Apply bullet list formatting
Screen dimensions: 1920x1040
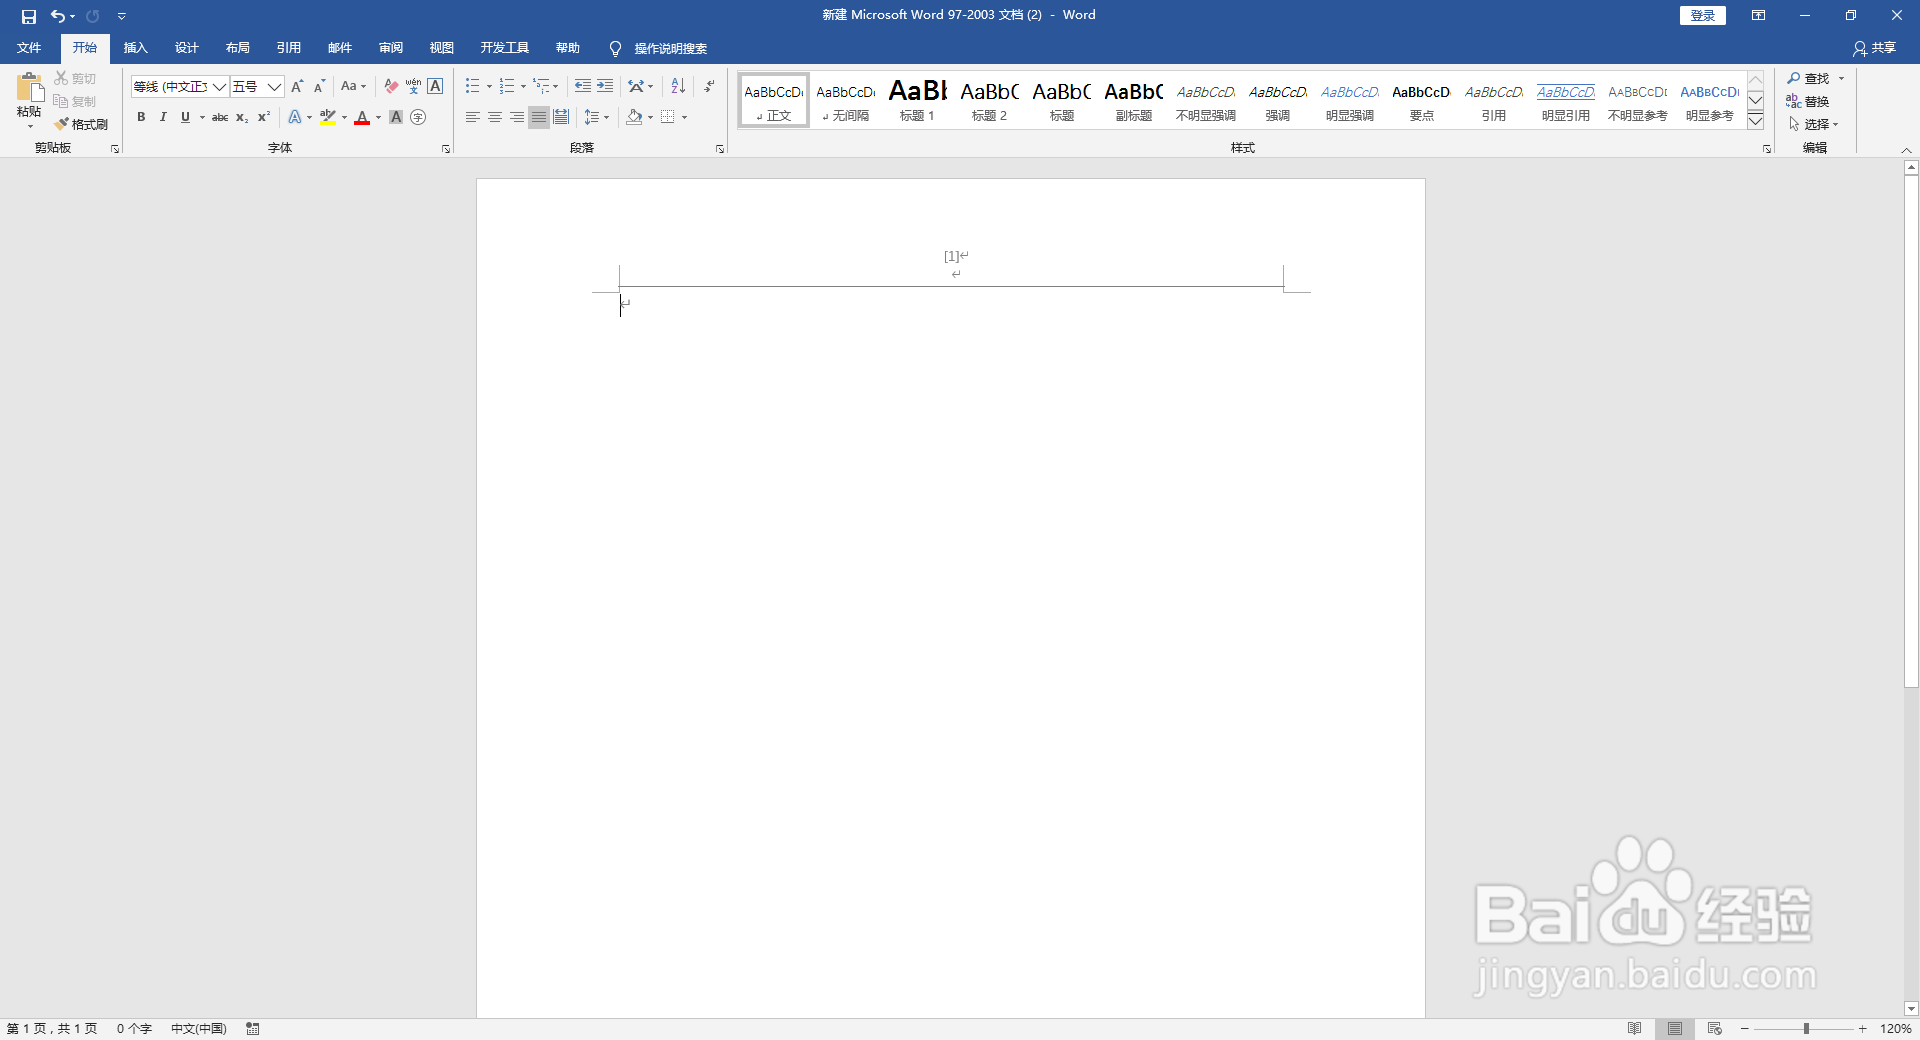[x=472, y=86]
